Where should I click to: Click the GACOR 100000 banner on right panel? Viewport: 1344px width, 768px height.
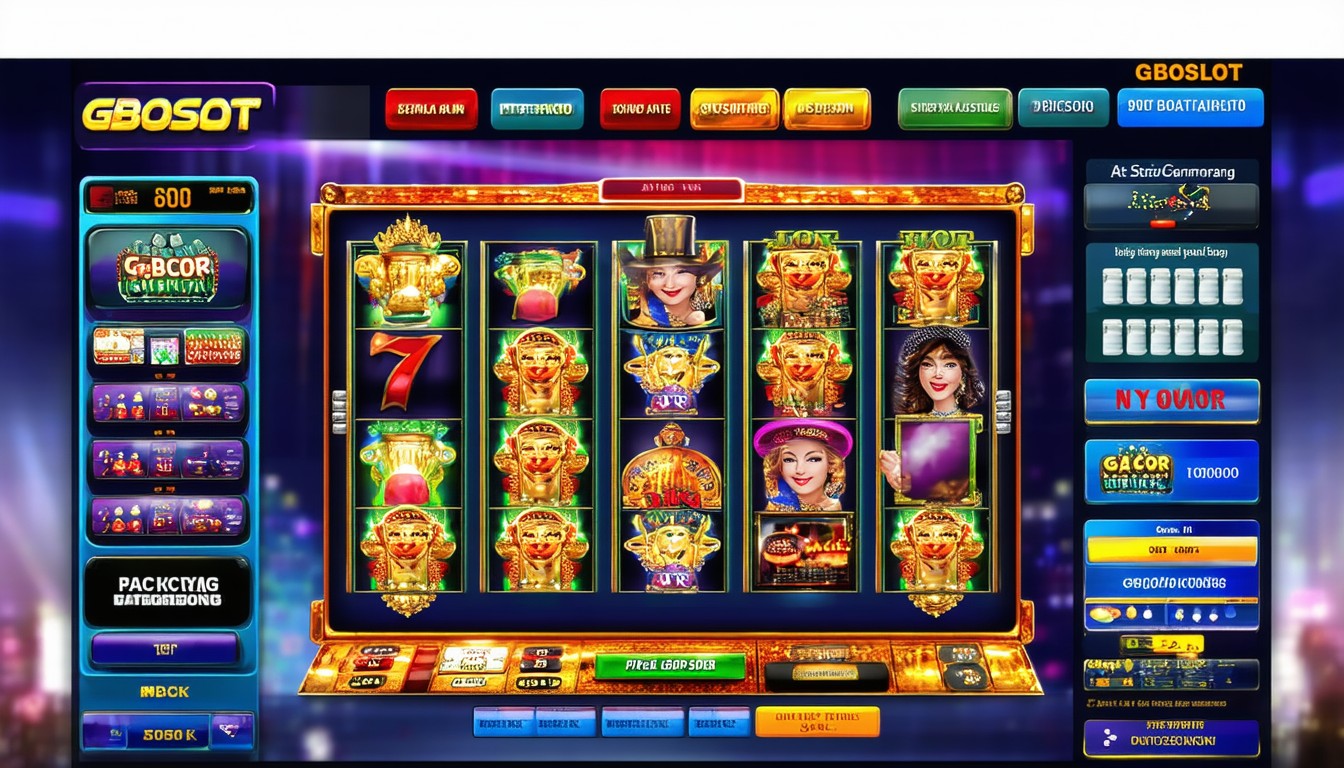pos(1171,471)
